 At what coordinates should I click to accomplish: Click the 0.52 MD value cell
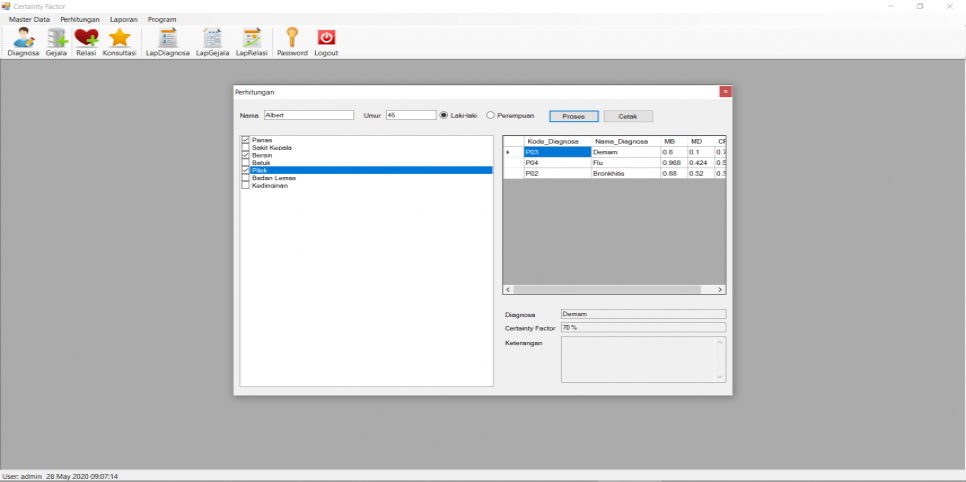(x=701, y=173)
